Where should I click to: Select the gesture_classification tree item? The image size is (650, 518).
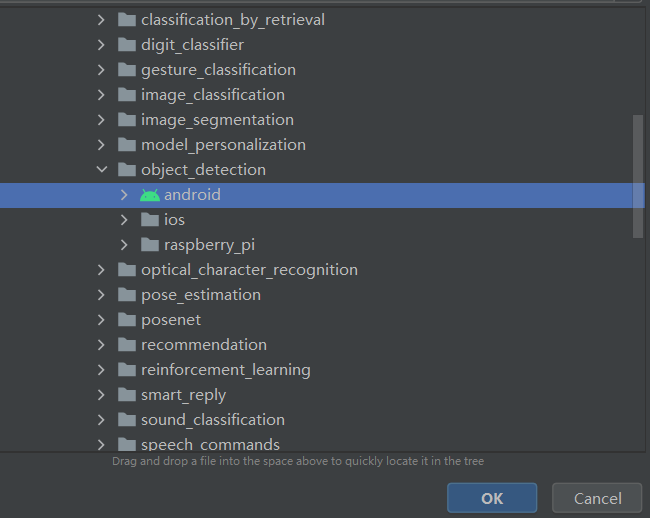coord(218,70)
